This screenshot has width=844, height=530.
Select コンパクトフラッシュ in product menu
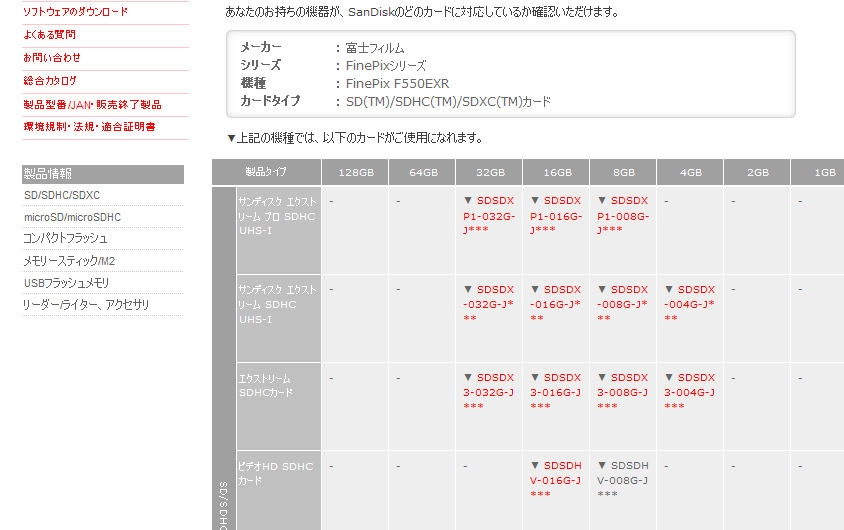pyautogui.click(x=65, y=238)
